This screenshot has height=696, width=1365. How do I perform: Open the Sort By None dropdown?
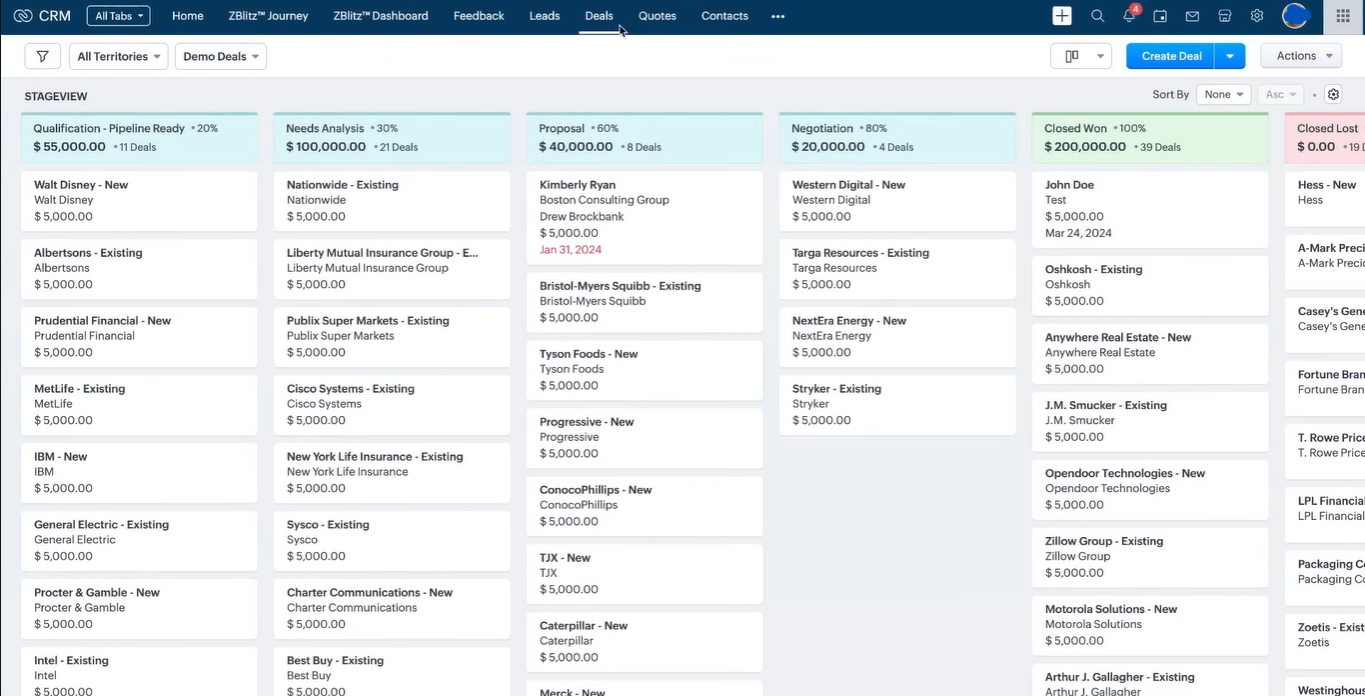click(1223, 94)
